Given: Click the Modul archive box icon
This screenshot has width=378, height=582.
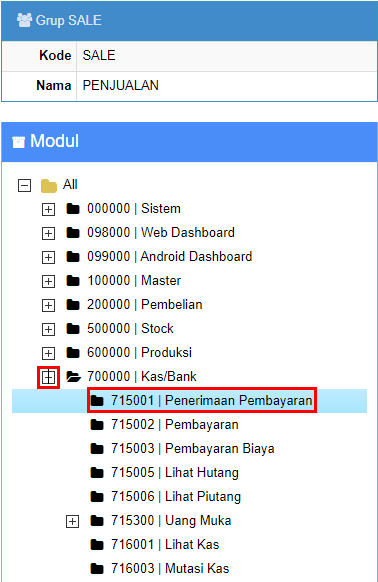Looking at the screenshot, I should [x=19, y=142].
